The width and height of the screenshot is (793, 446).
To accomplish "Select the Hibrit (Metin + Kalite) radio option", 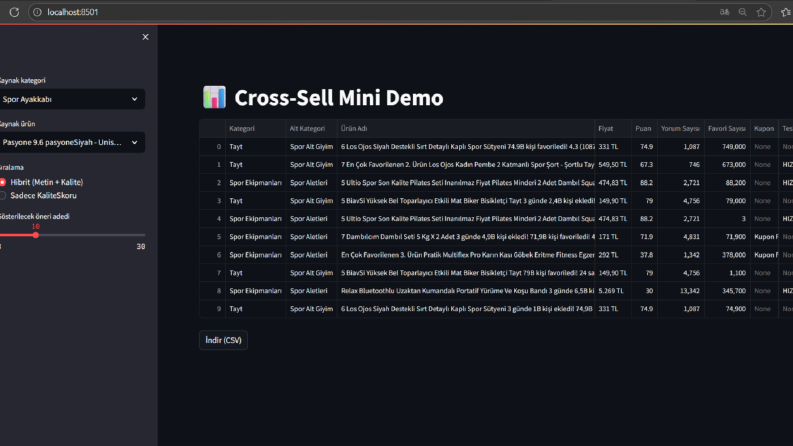I will click(x=42, y=182).
